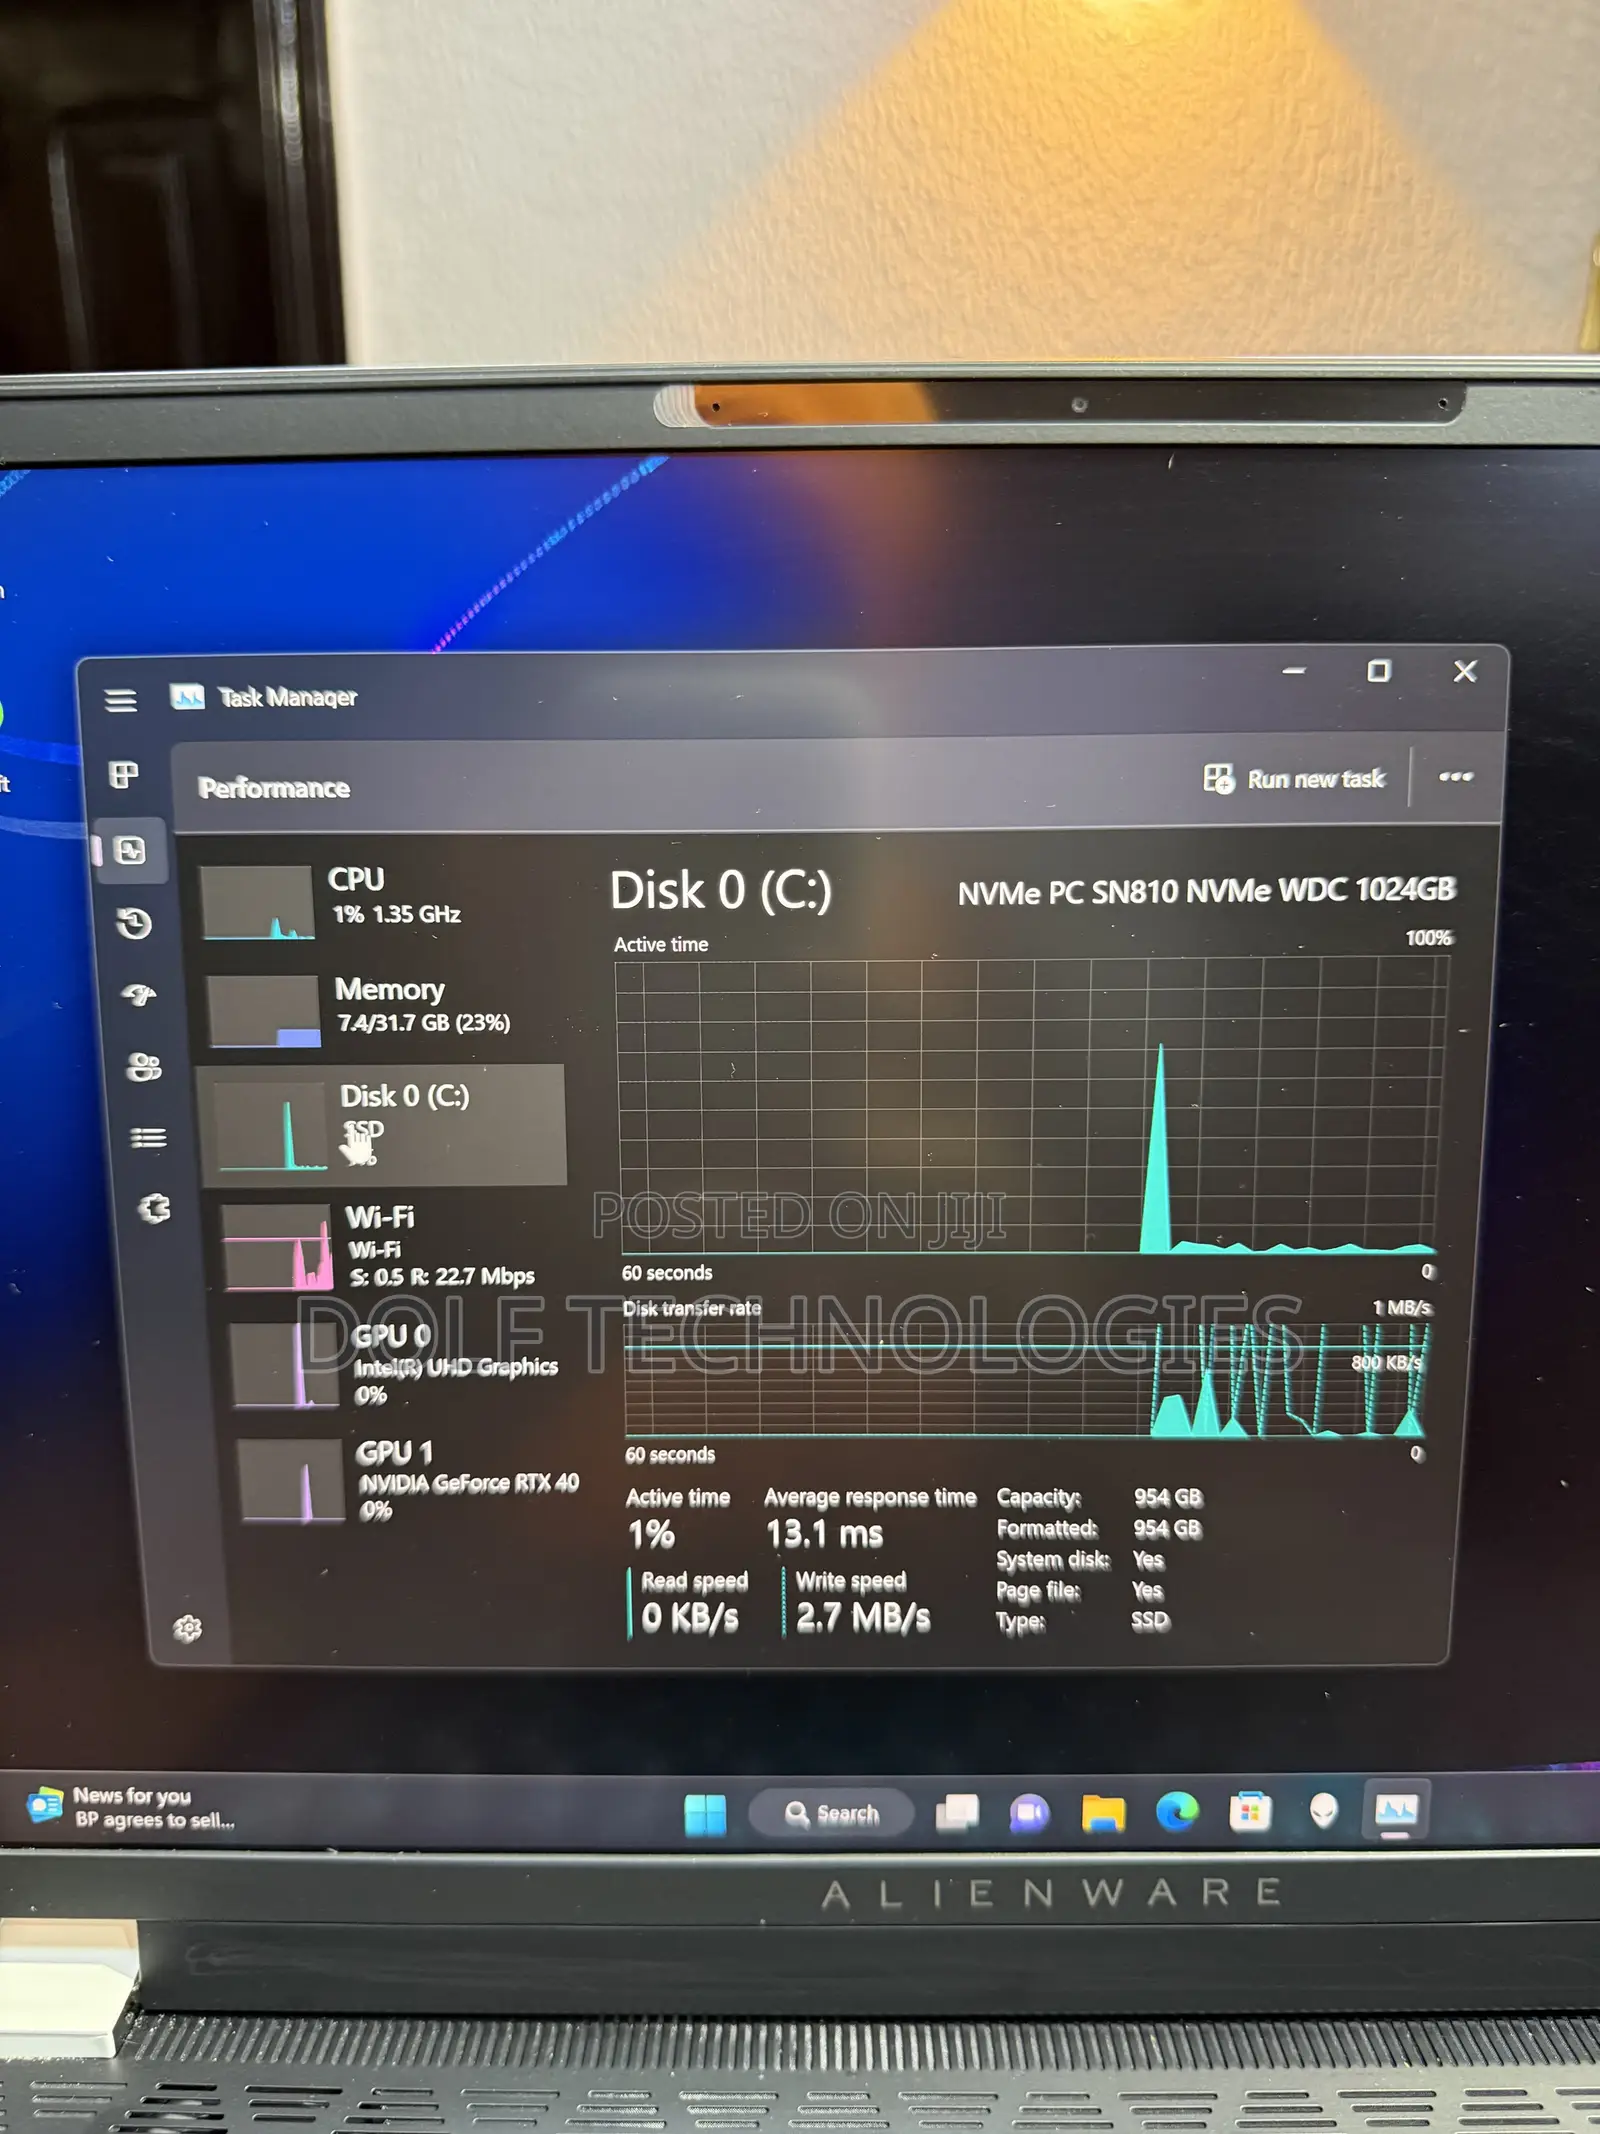Open Users page icon in sidebar
Viewport: 1600px width, 2134px height.
click(144, 1067)
